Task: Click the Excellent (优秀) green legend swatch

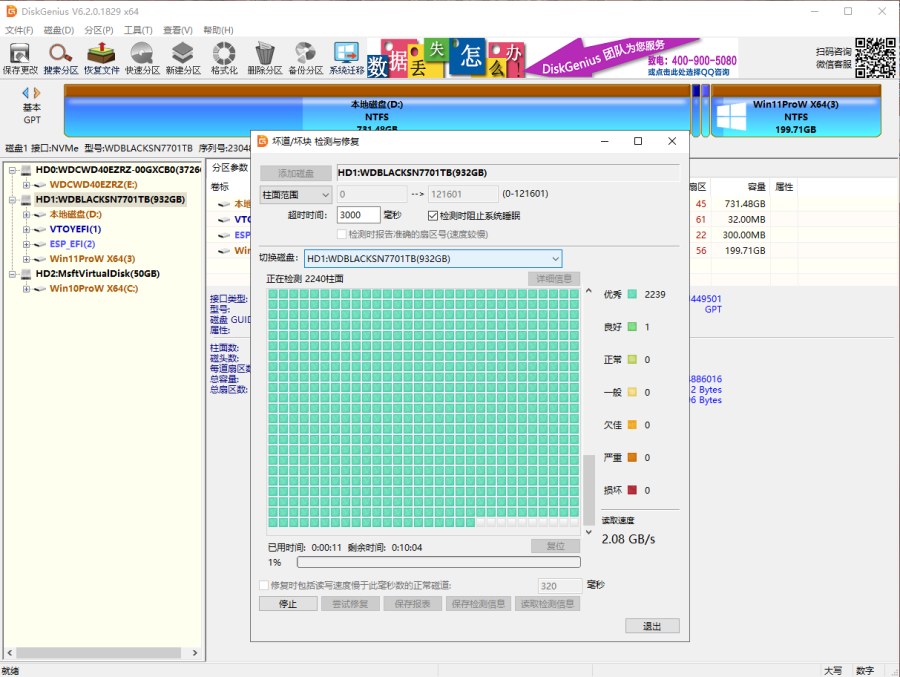Action: [x=632, y=295]
